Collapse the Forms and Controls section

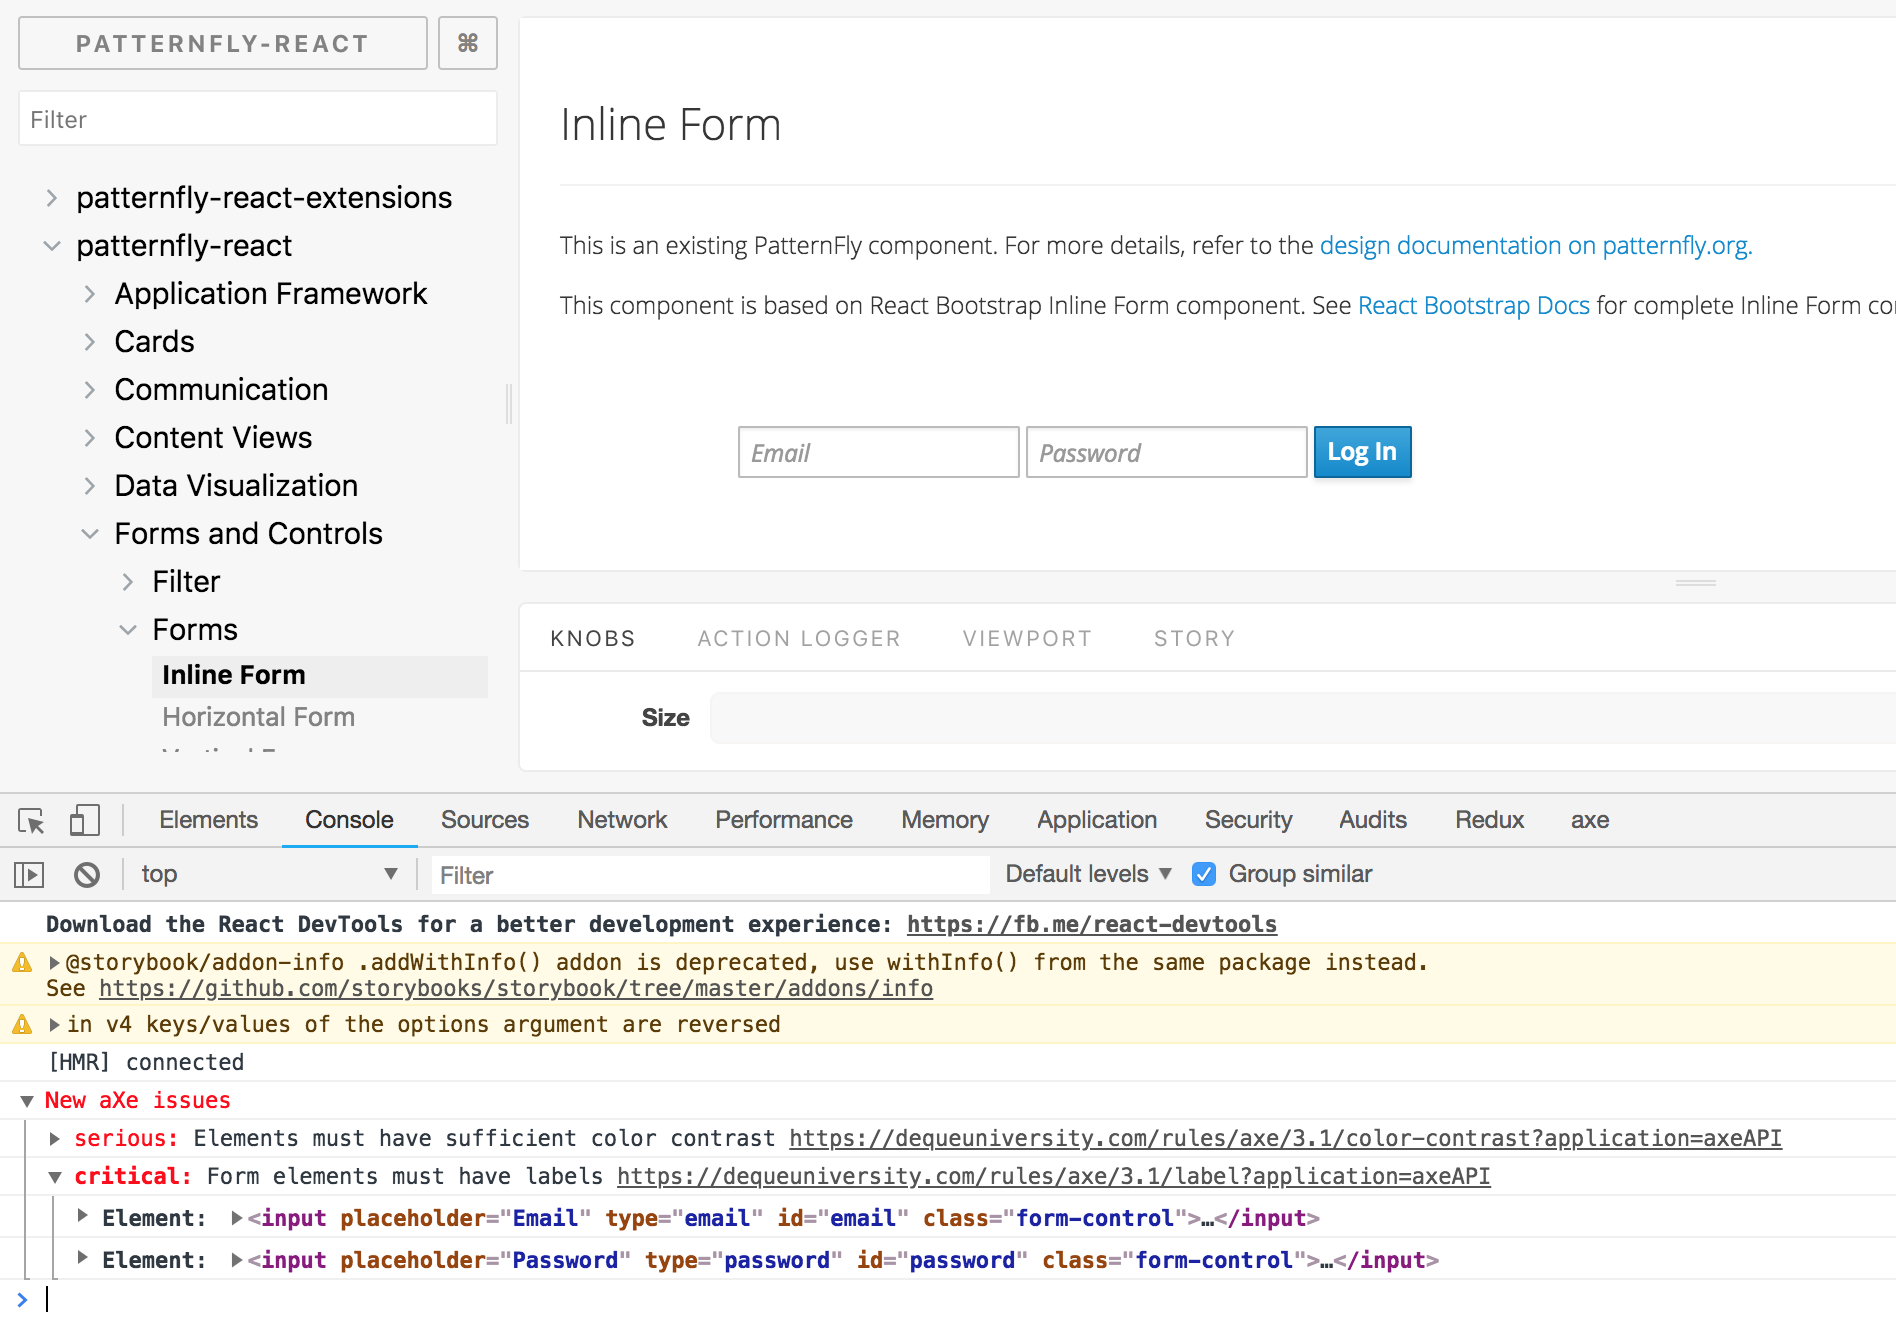pyautogui.click(x=90, y=534)
